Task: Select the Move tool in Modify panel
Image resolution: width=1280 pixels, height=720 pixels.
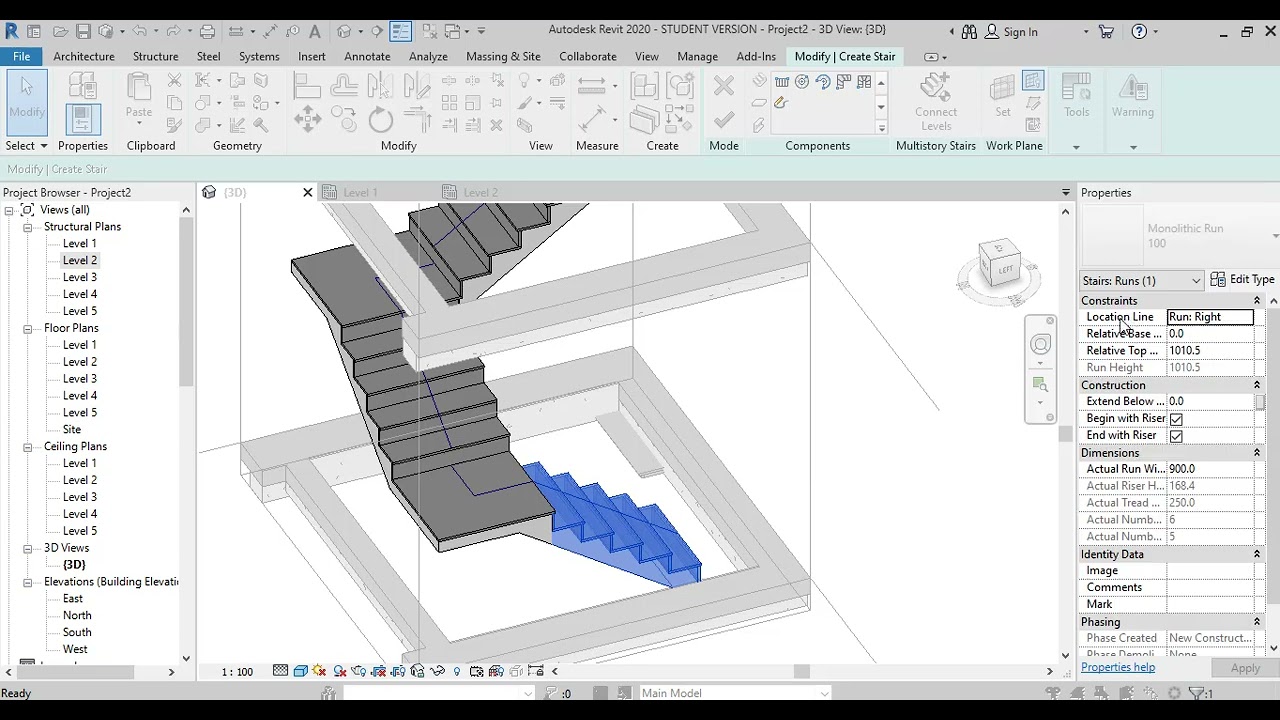Action: [x=307, y=120]
